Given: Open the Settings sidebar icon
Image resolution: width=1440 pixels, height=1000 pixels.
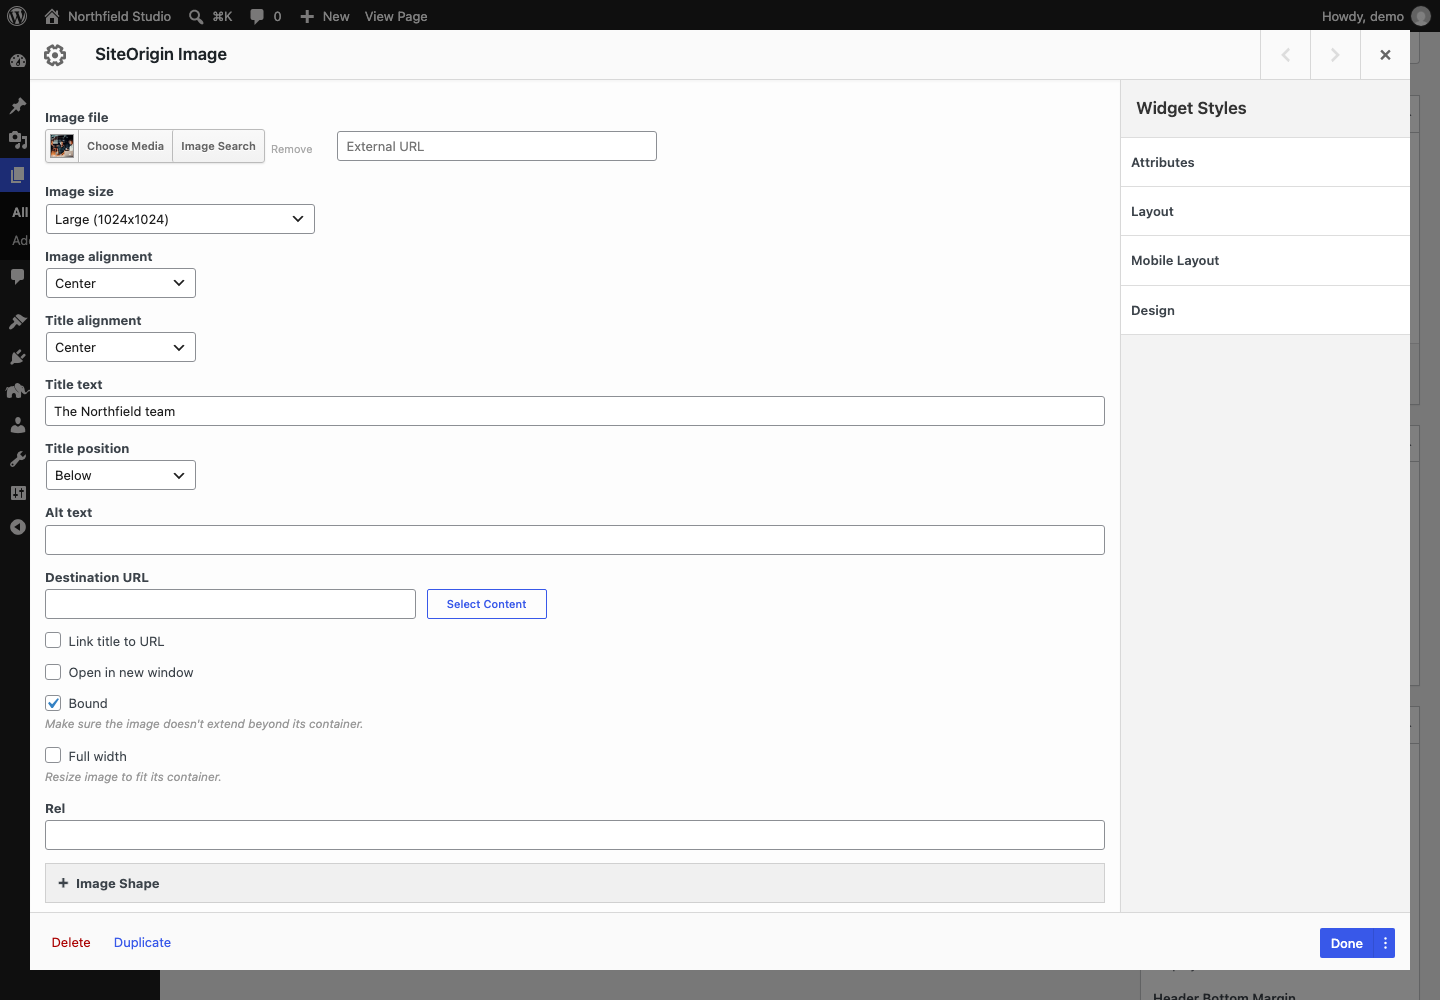Looking at the screenshot, I should pyautogui.click(x=17, y=493).
